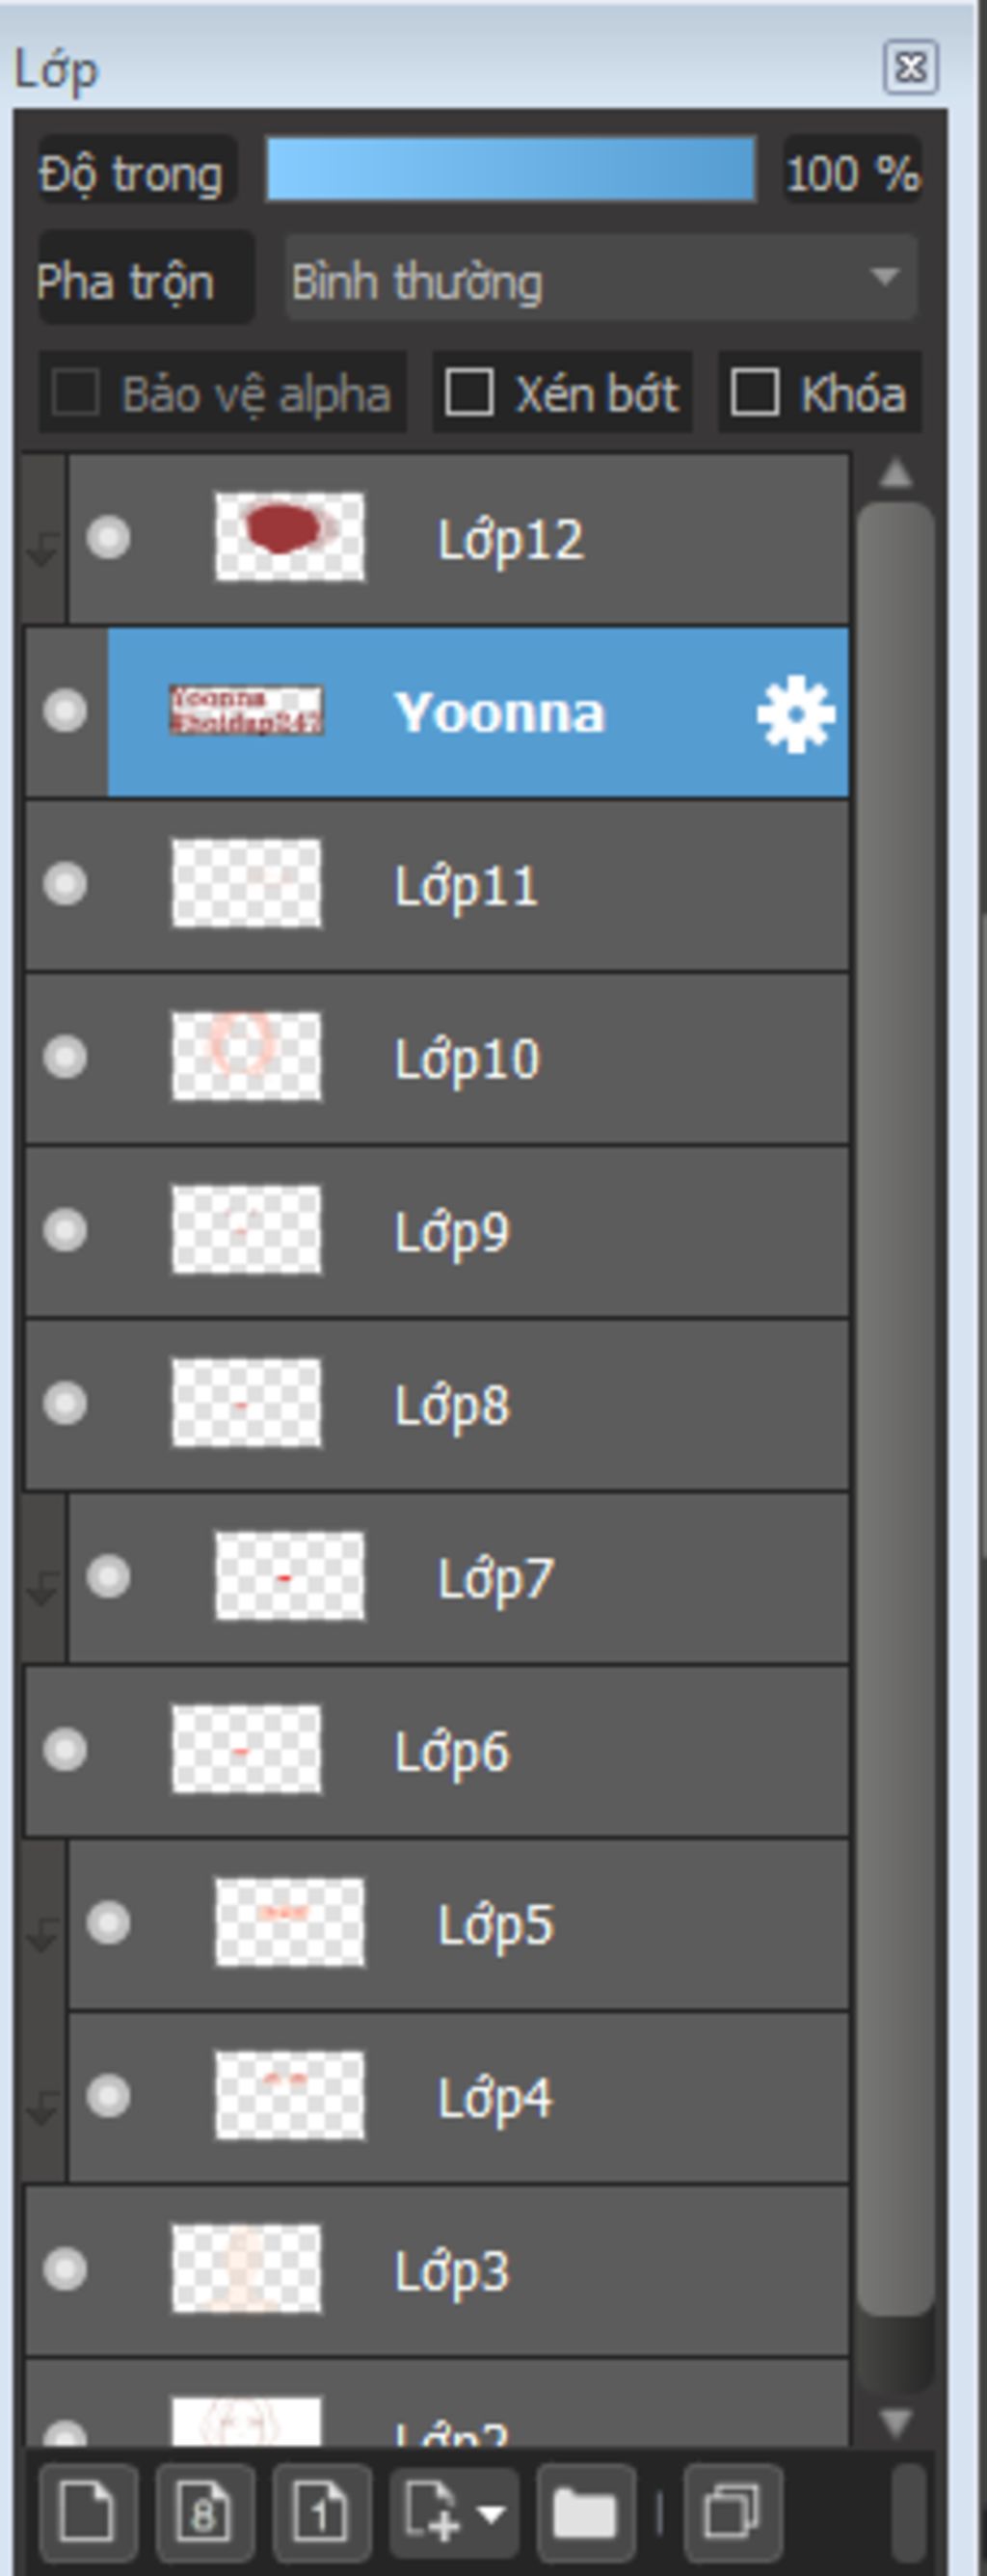987x2576 pixels.
Task: Toggle visibility of the Yoonna layer
Action: 65,711
